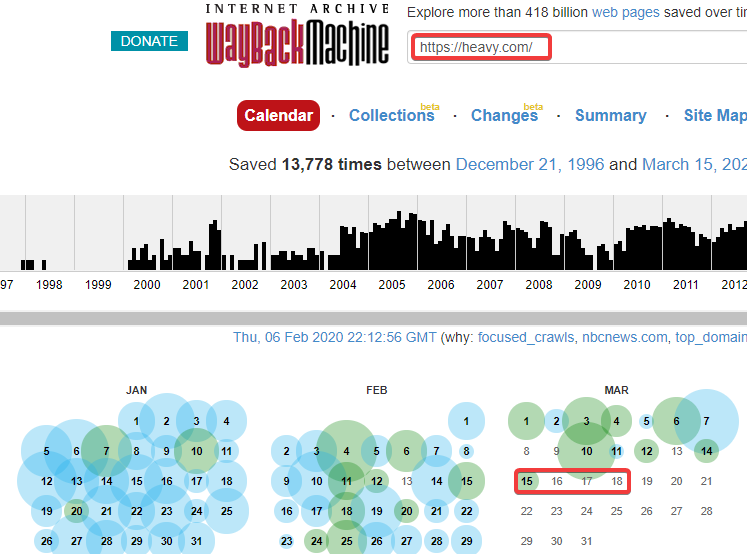Click the February 1 capture bubble
This screenshot has height=554, width=747.
[x=466, y=421]
